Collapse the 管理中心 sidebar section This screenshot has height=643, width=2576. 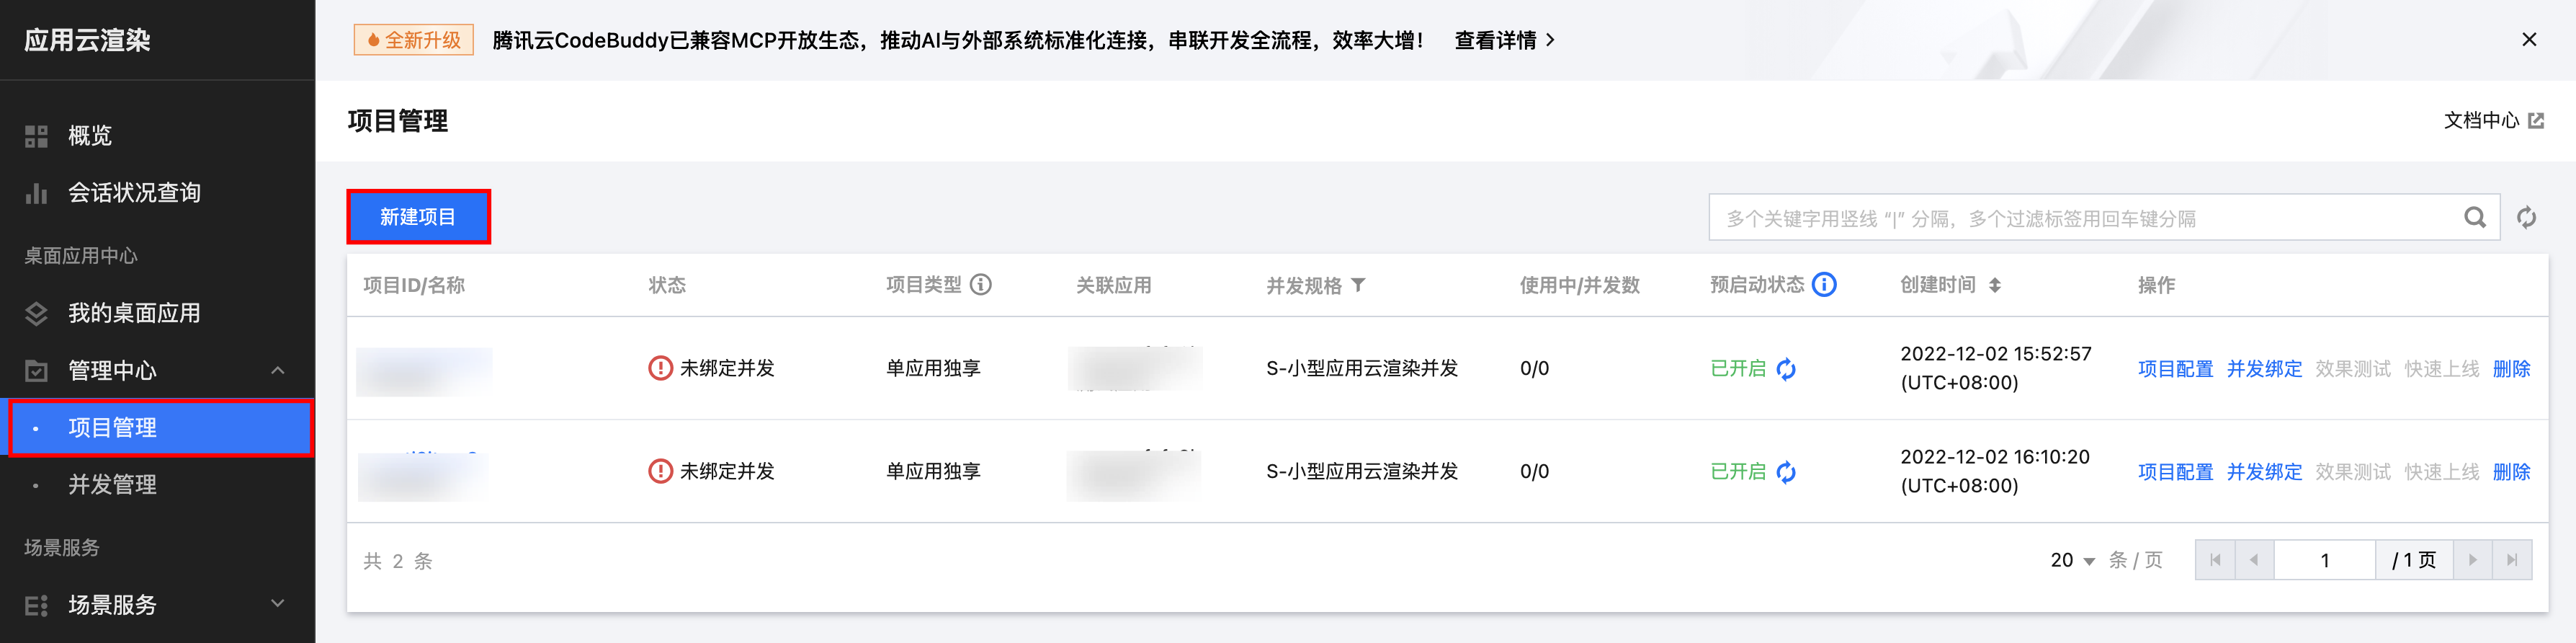click(277, 371)
